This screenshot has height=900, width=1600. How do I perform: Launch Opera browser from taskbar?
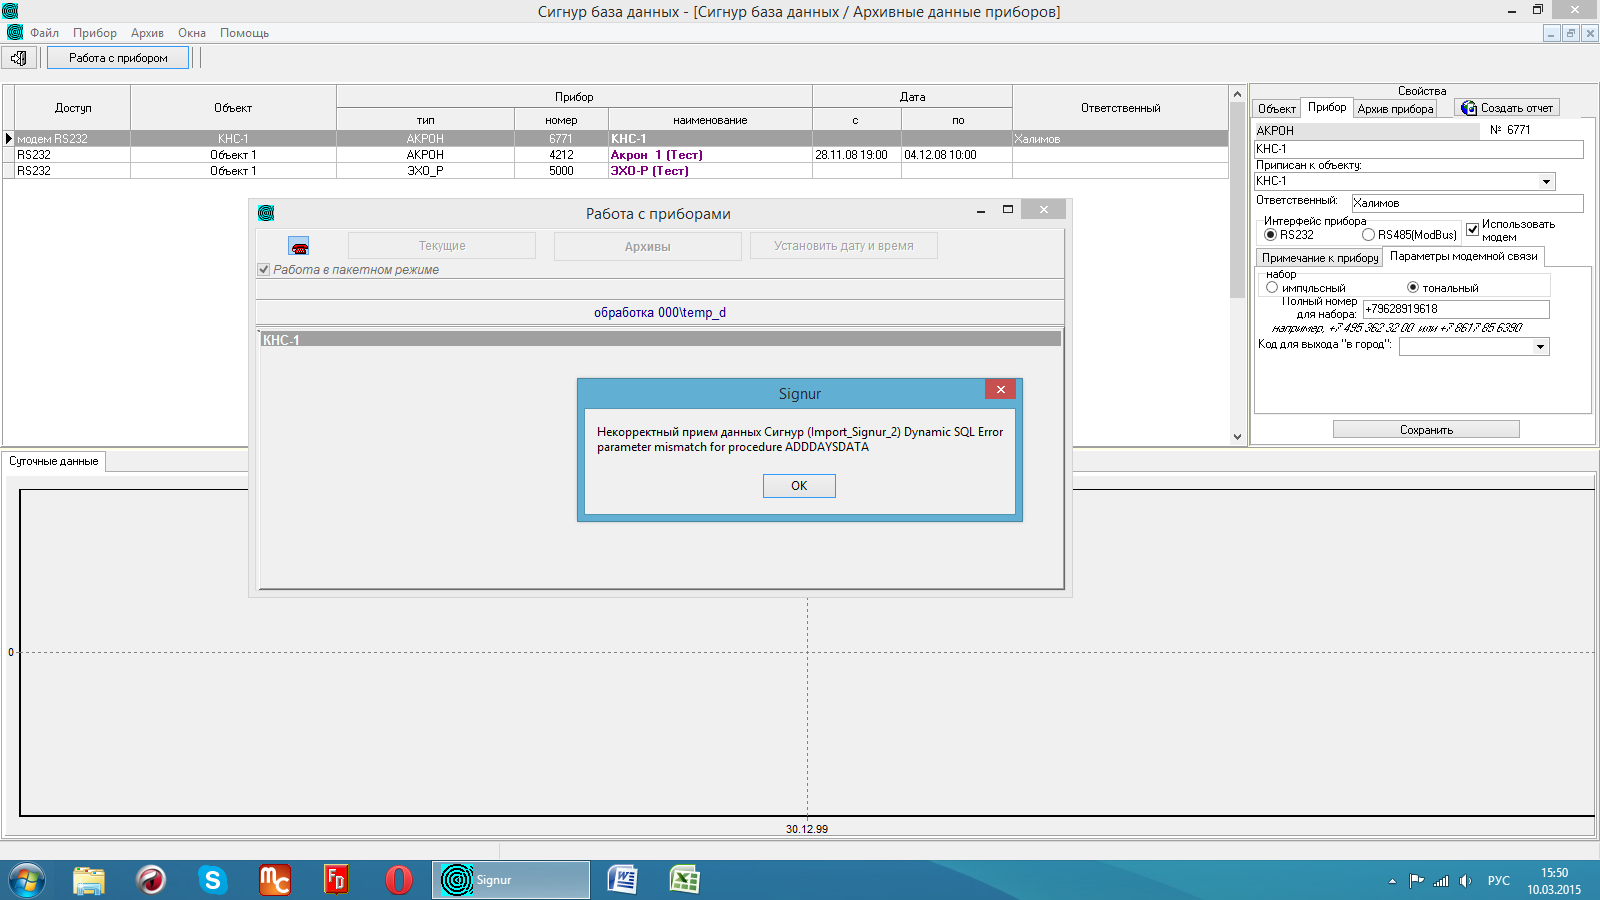click(398, 880)
